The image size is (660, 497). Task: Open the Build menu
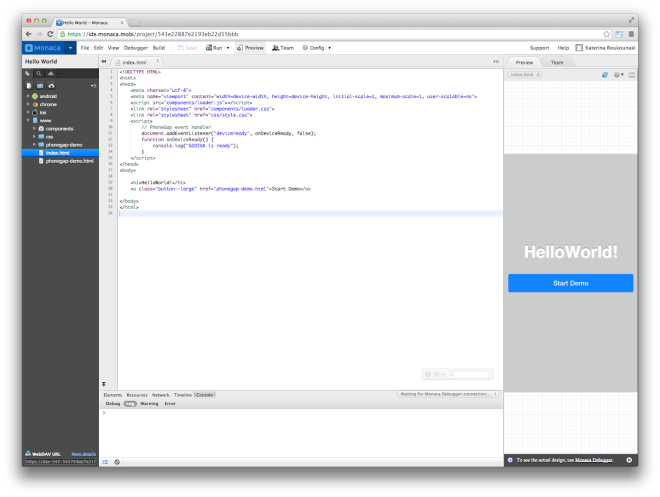click(159, 48)
